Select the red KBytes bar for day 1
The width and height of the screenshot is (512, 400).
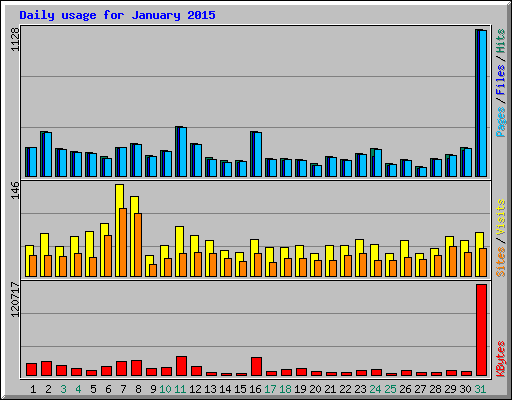(31, 370)
